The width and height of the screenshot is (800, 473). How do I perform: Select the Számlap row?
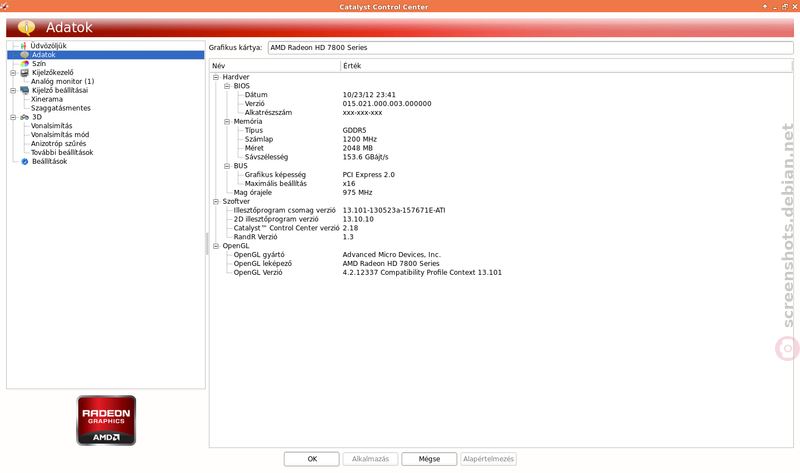501,139
